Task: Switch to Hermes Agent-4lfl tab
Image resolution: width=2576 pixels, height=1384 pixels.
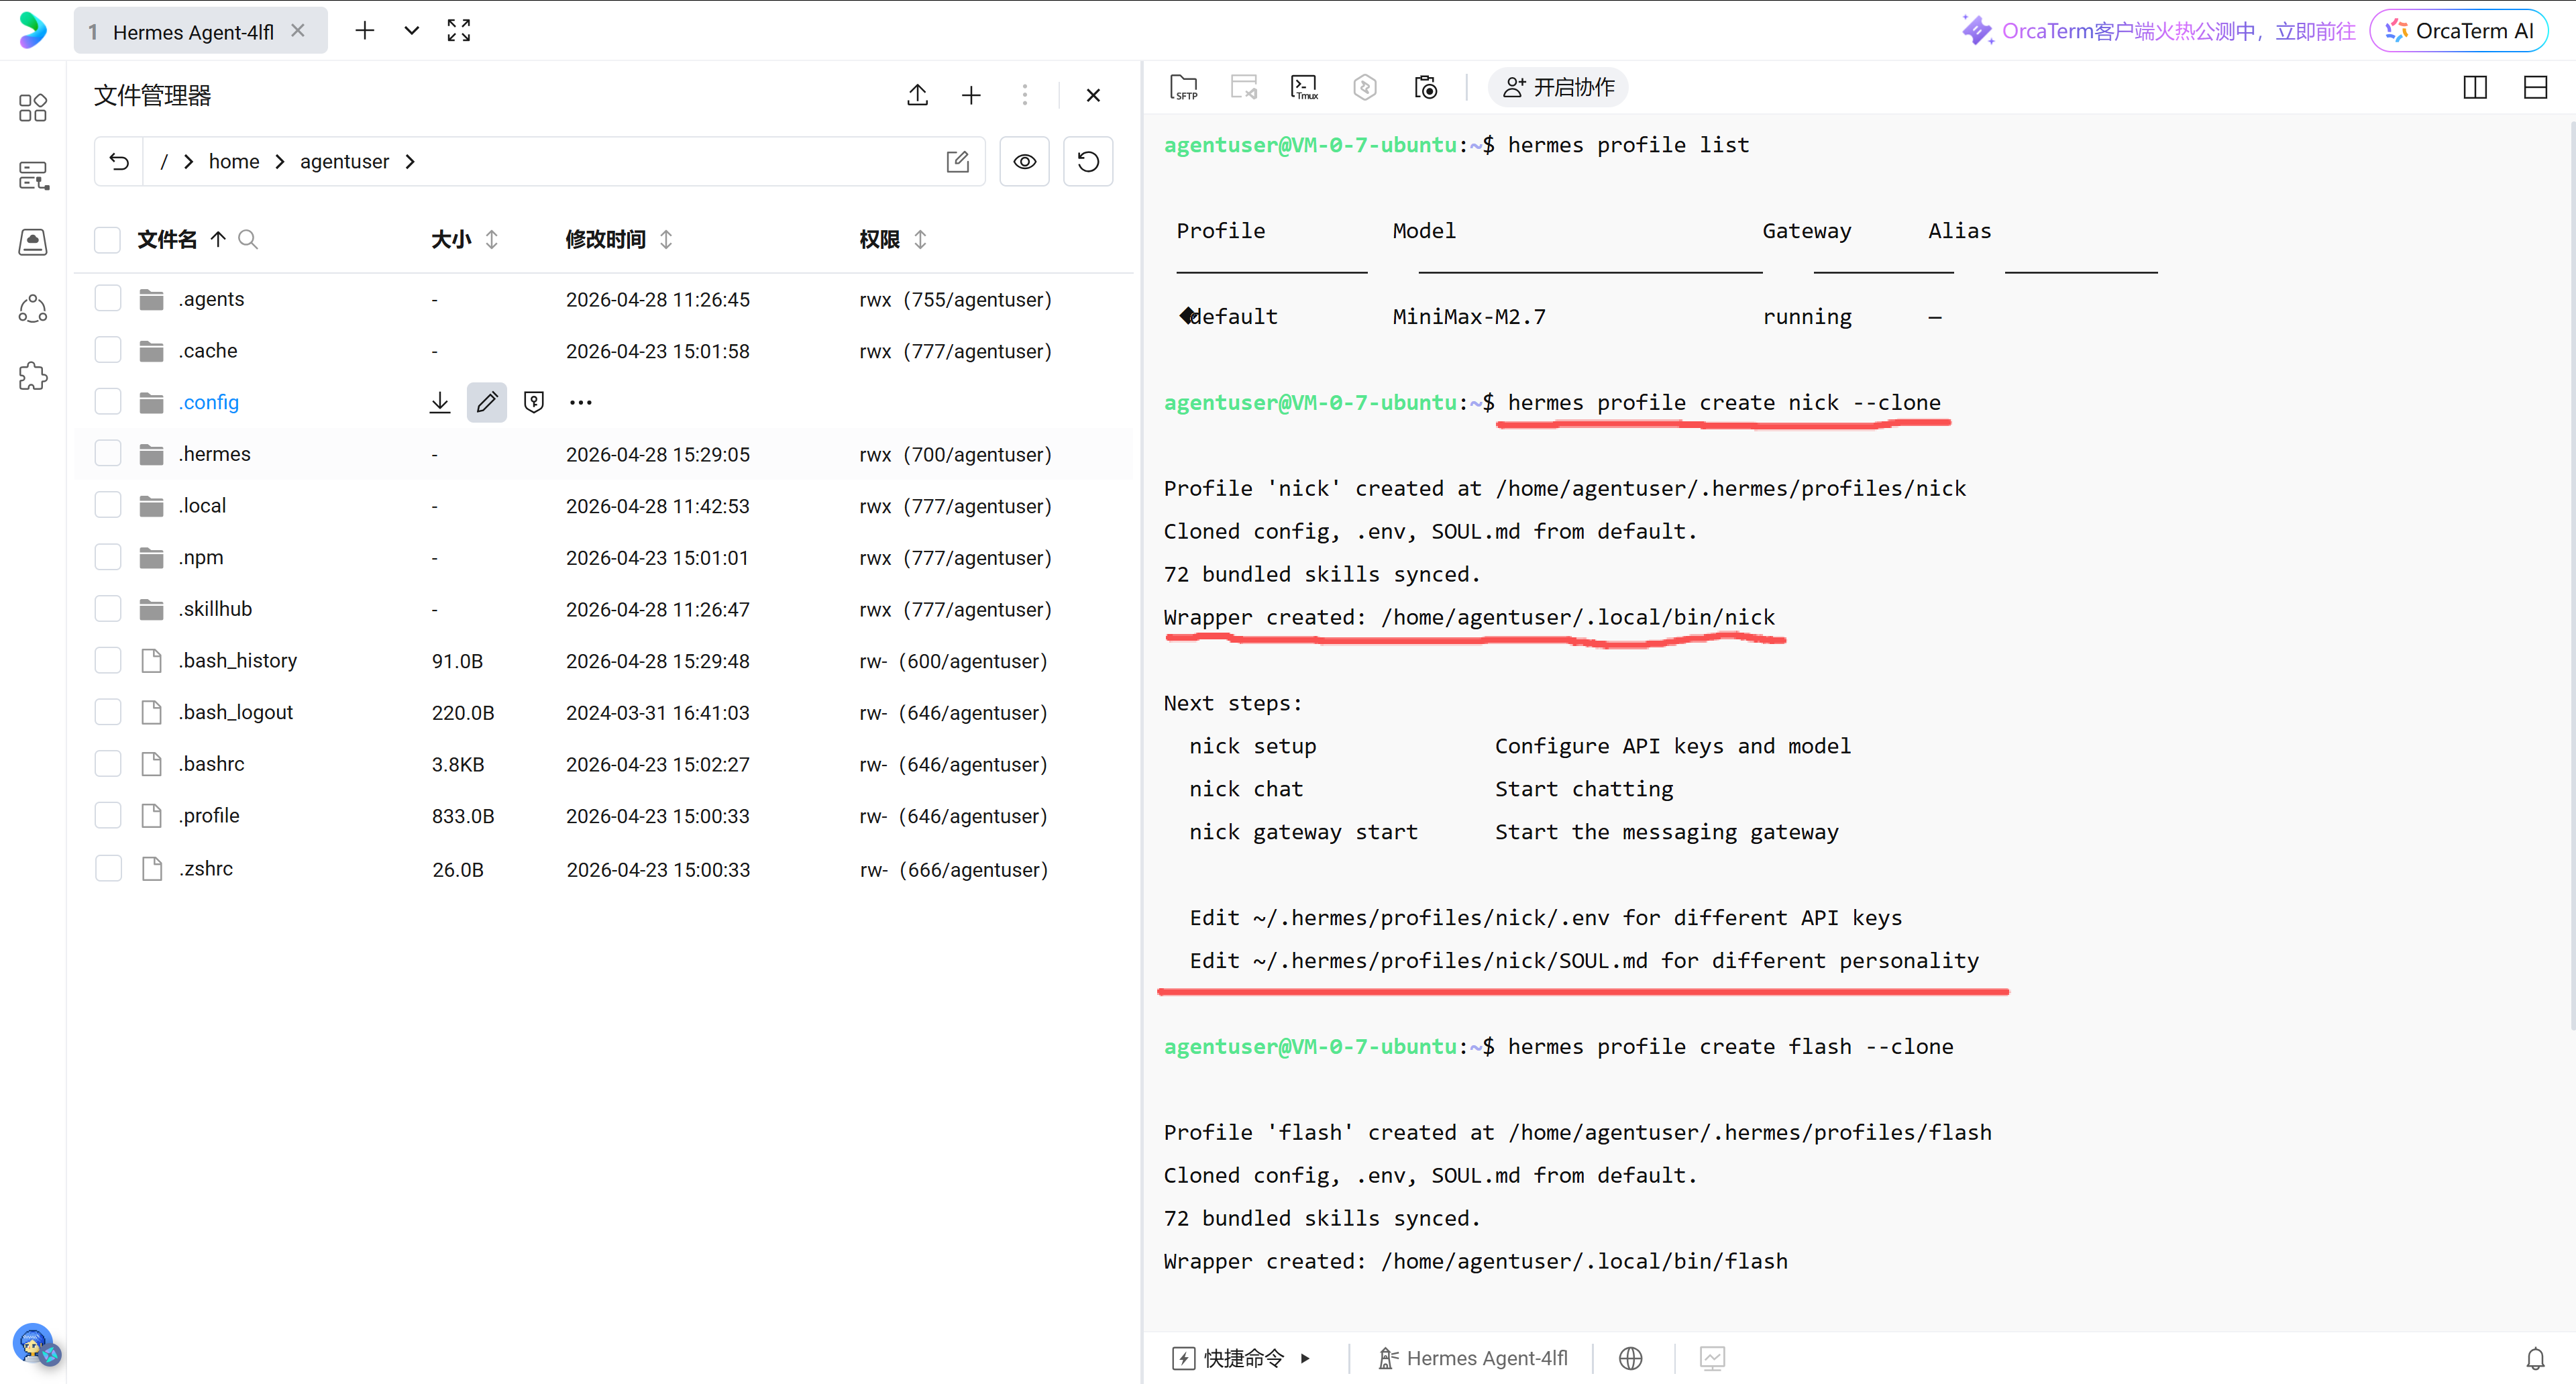Action: (x=200, y=31)
